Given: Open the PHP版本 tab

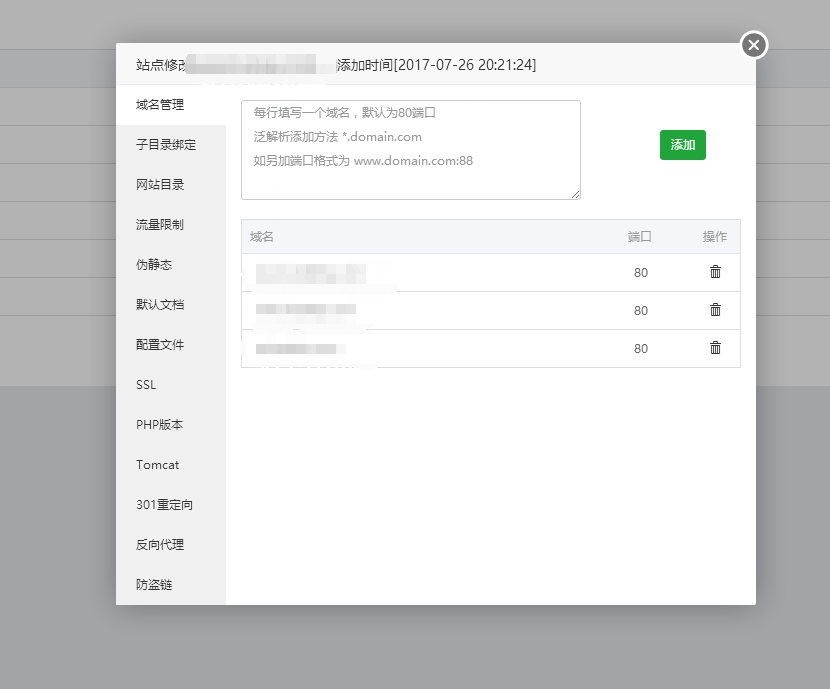Looking at the screenshot, I should coord(171,424).
